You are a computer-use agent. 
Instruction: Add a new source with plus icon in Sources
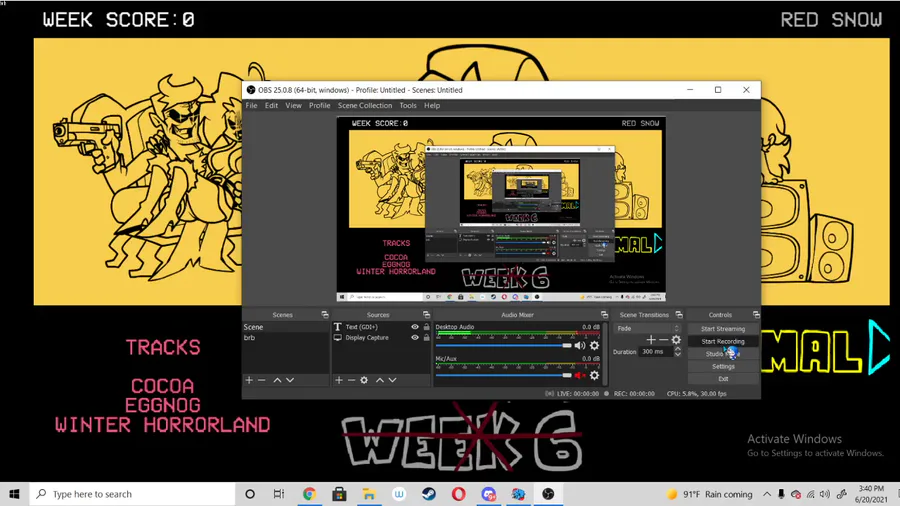pos(339,380)
